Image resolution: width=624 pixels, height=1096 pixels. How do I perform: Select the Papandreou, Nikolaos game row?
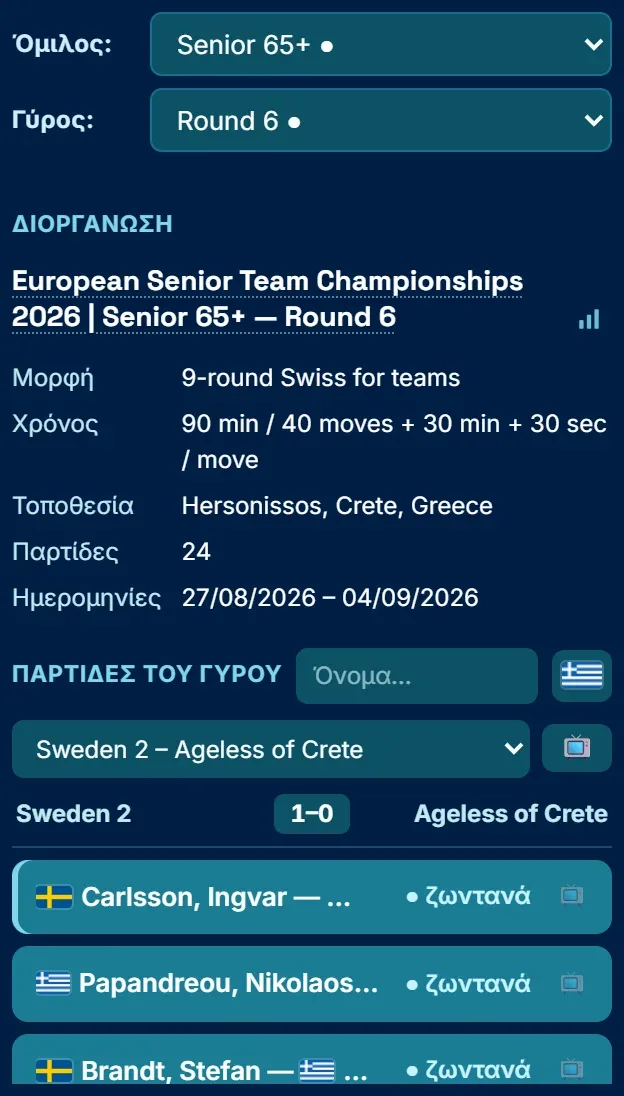pyautogui.click(x=312, y=983)
